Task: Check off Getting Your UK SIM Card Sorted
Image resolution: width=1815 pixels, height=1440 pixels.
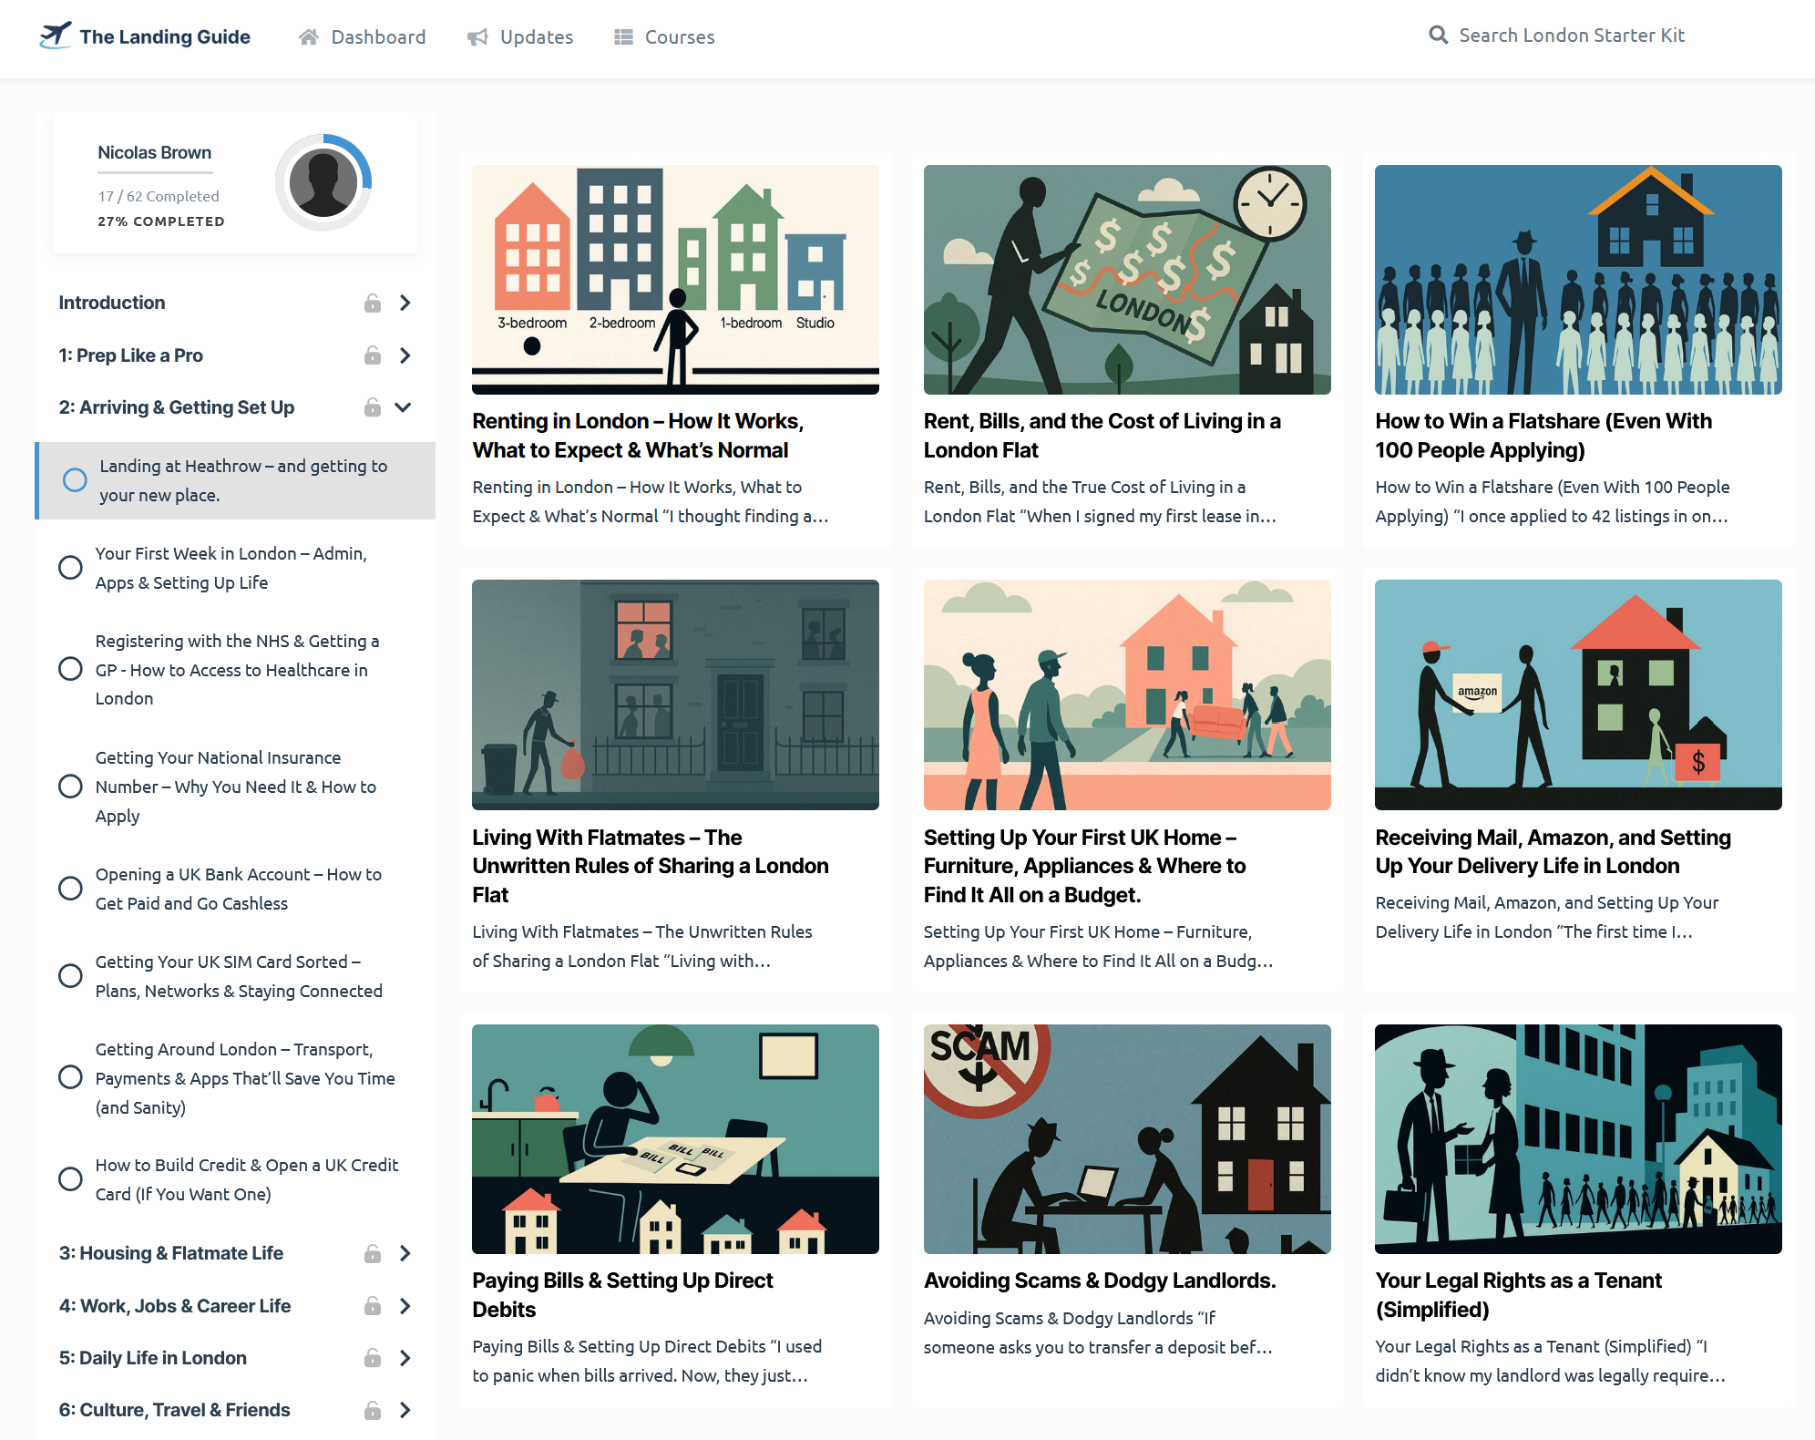Action: pyautogui.click(x=70, y=976)
